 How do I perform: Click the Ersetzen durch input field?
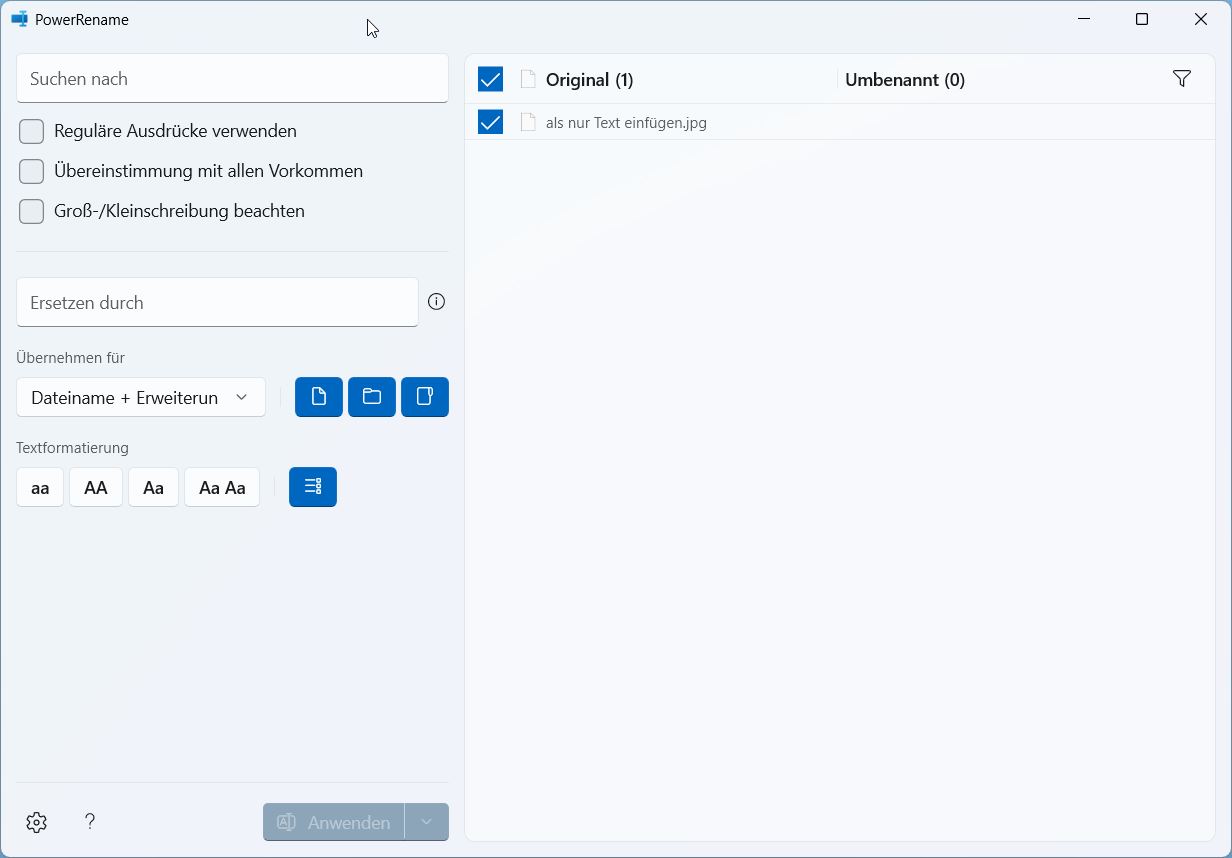(217, 302)
